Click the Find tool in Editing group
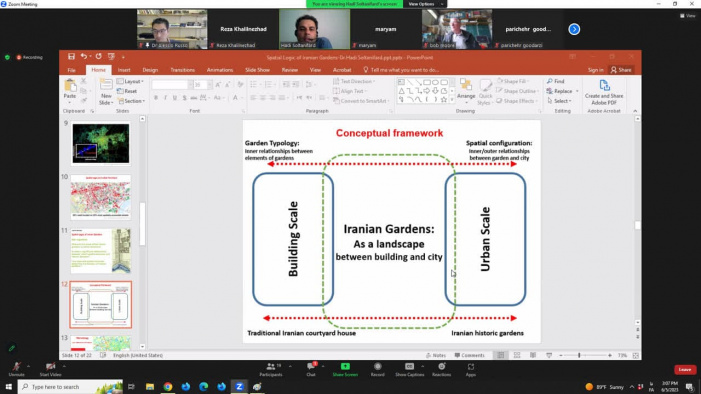Viewport: 701px width, 394px height. pyautogui.click(x=555, y=81)
